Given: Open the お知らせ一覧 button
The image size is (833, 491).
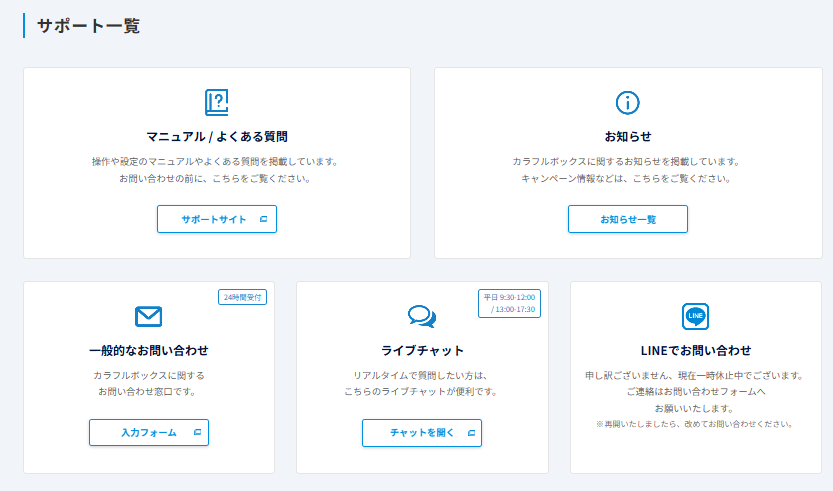Looking at the screenshot, I should pos(627,219).
